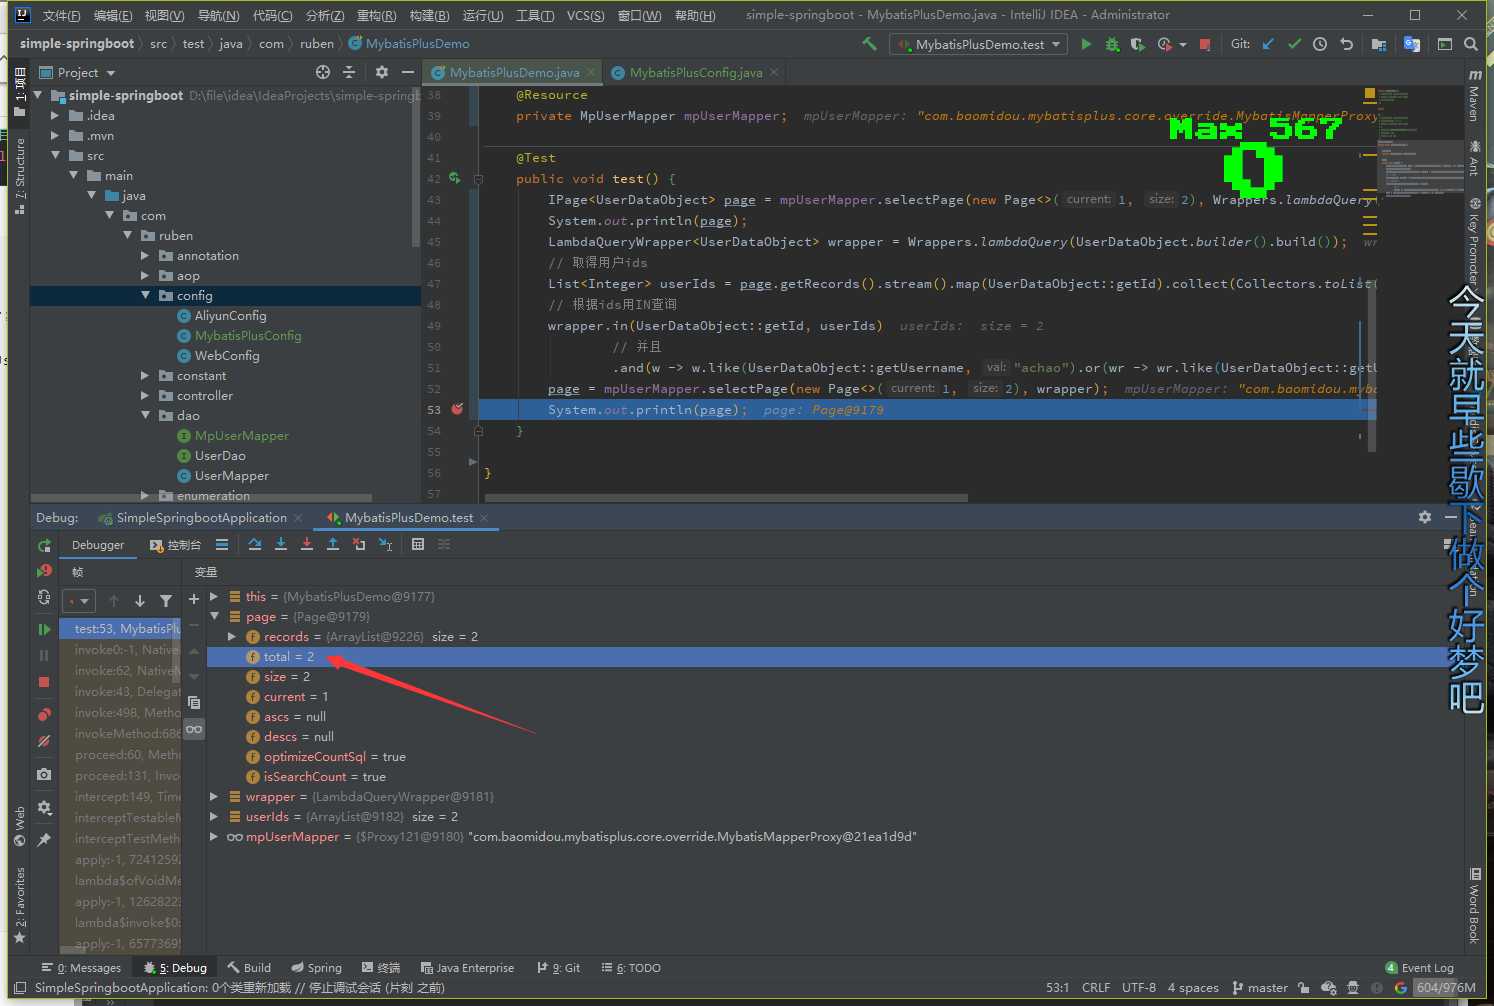1494x1006 pixels.
Task: Open MybatisPlusDemo.test run configuration dropdown
Action: pos(980,44)
